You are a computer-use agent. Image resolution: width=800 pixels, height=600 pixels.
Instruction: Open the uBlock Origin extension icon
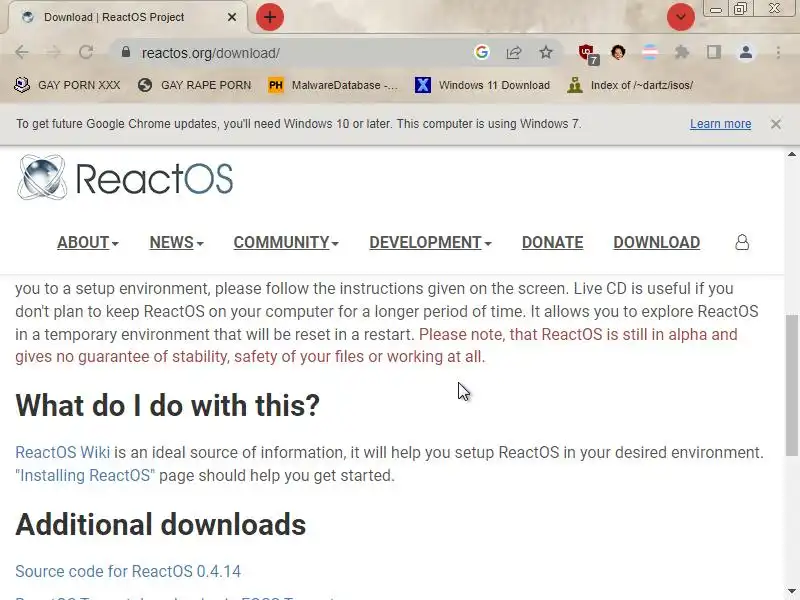[588, 53]
